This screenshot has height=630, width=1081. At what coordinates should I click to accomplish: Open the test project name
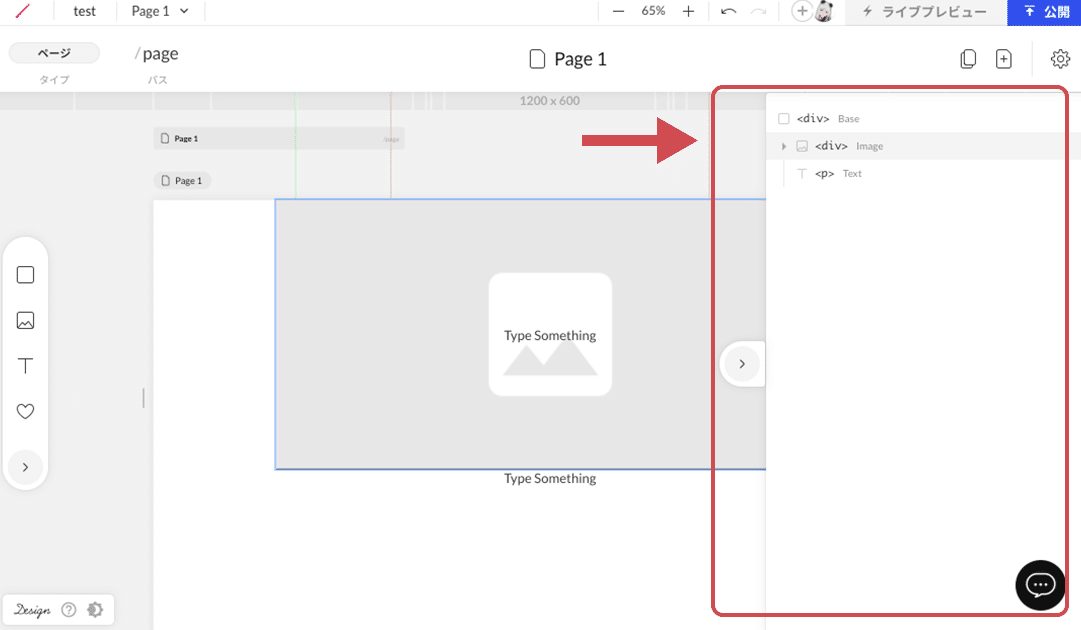click(84, 11)
